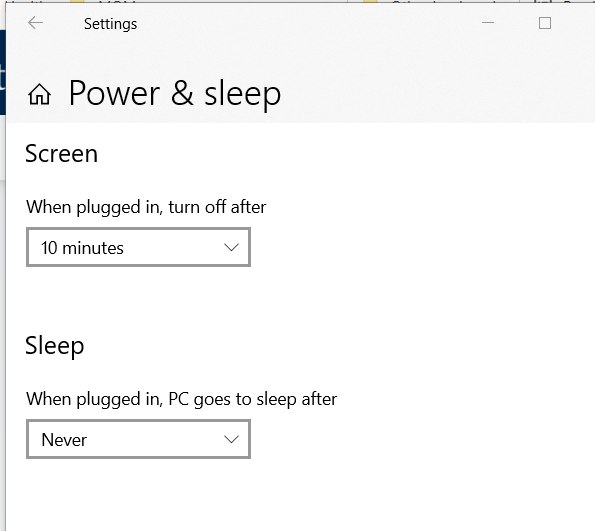595x531 pixels.
Task: Click the Power & sleep page heading
Action: click(175, 93)
